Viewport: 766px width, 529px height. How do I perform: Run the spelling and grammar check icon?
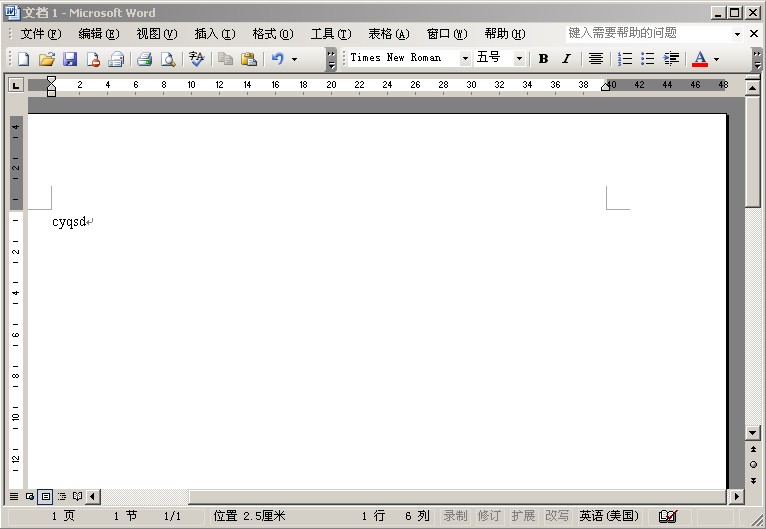click(x=196, y=59)
